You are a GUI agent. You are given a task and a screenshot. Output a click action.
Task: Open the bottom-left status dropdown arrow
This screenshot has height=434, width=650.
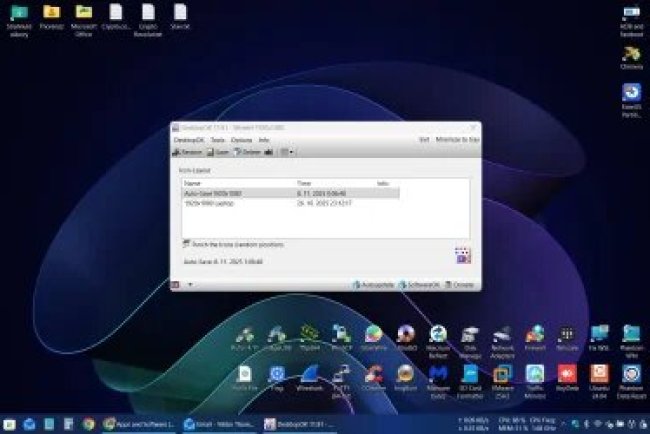click(190, 285)
